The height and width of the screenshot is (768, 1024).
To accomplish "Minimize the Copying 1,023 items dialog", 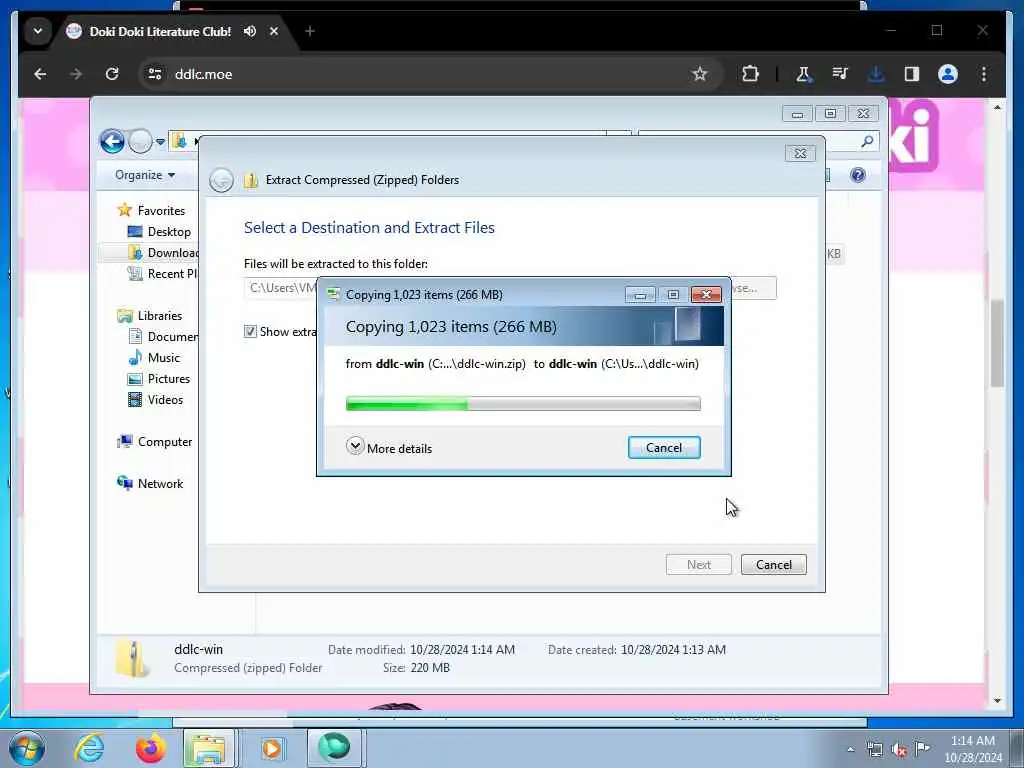I will click(x=640, y=295).
